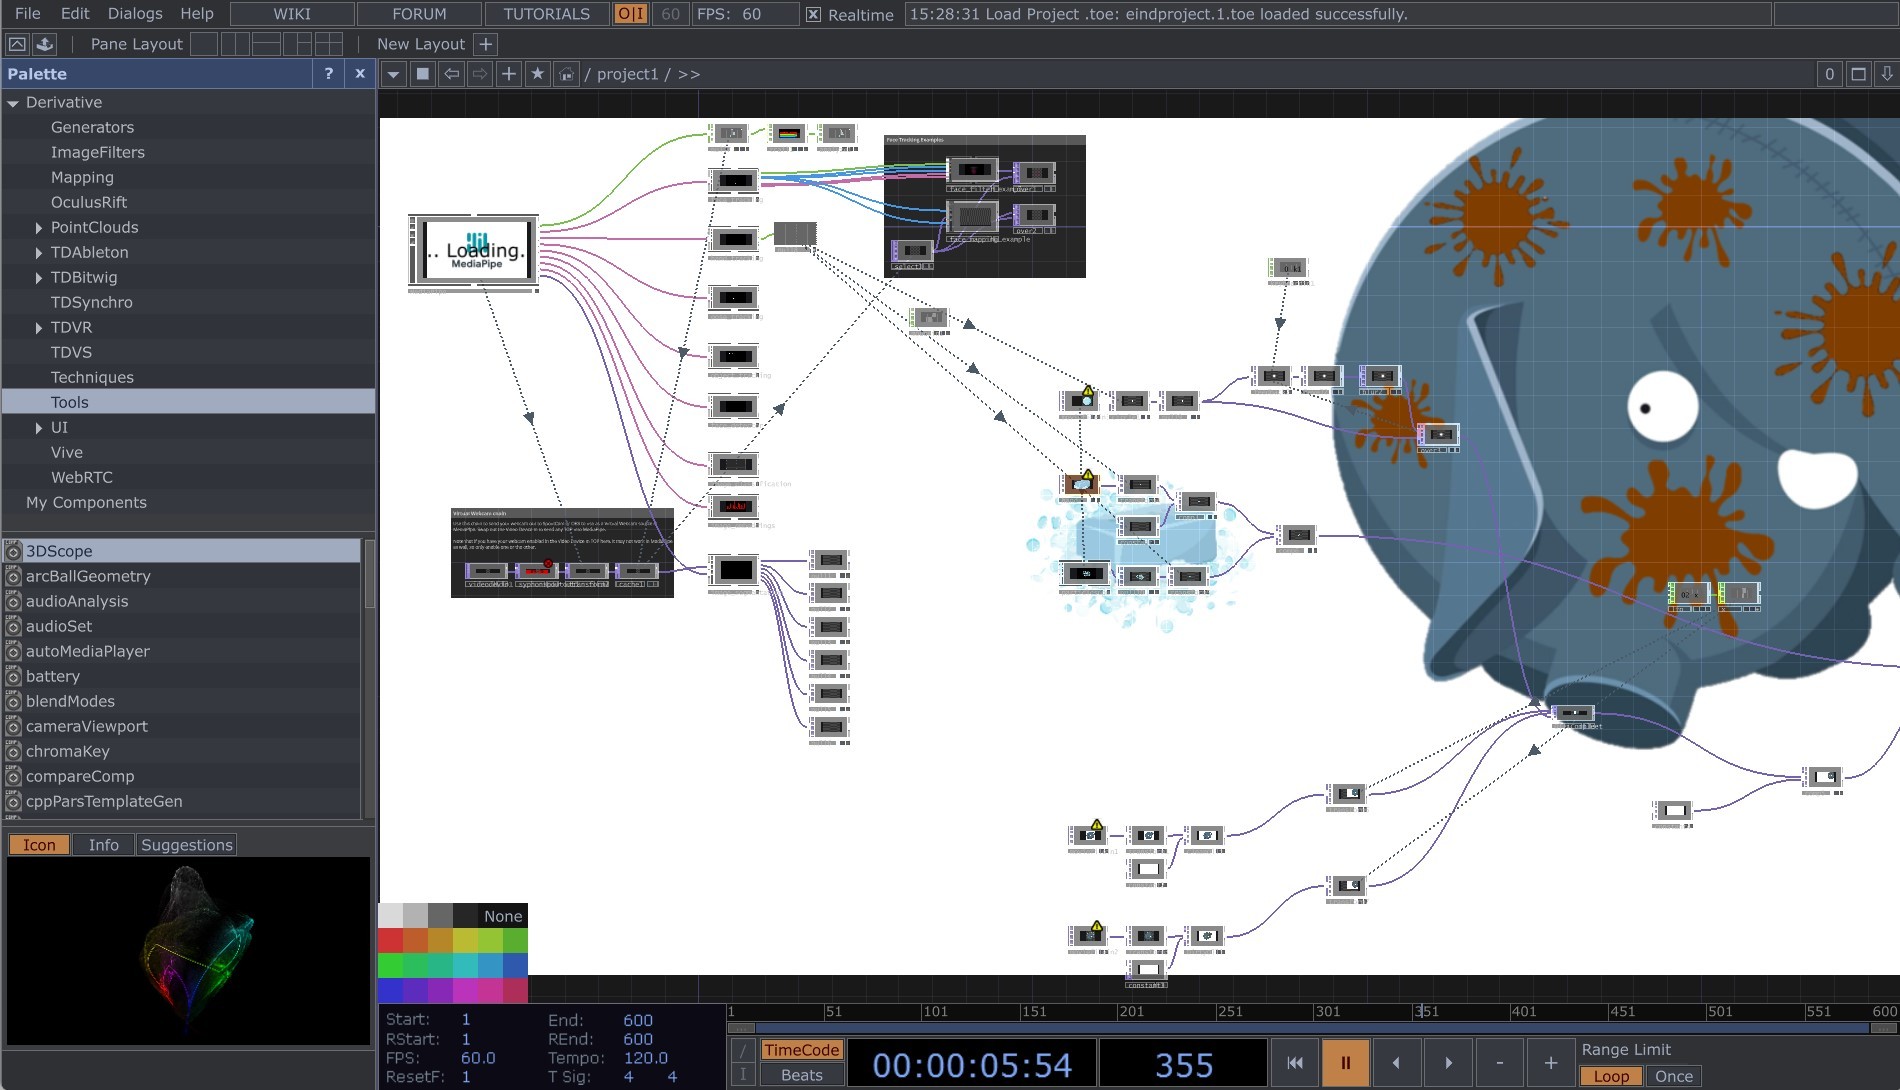Click the project1 path segment
Viewport: 1900px width, 1090px height.
coord(627,74)
